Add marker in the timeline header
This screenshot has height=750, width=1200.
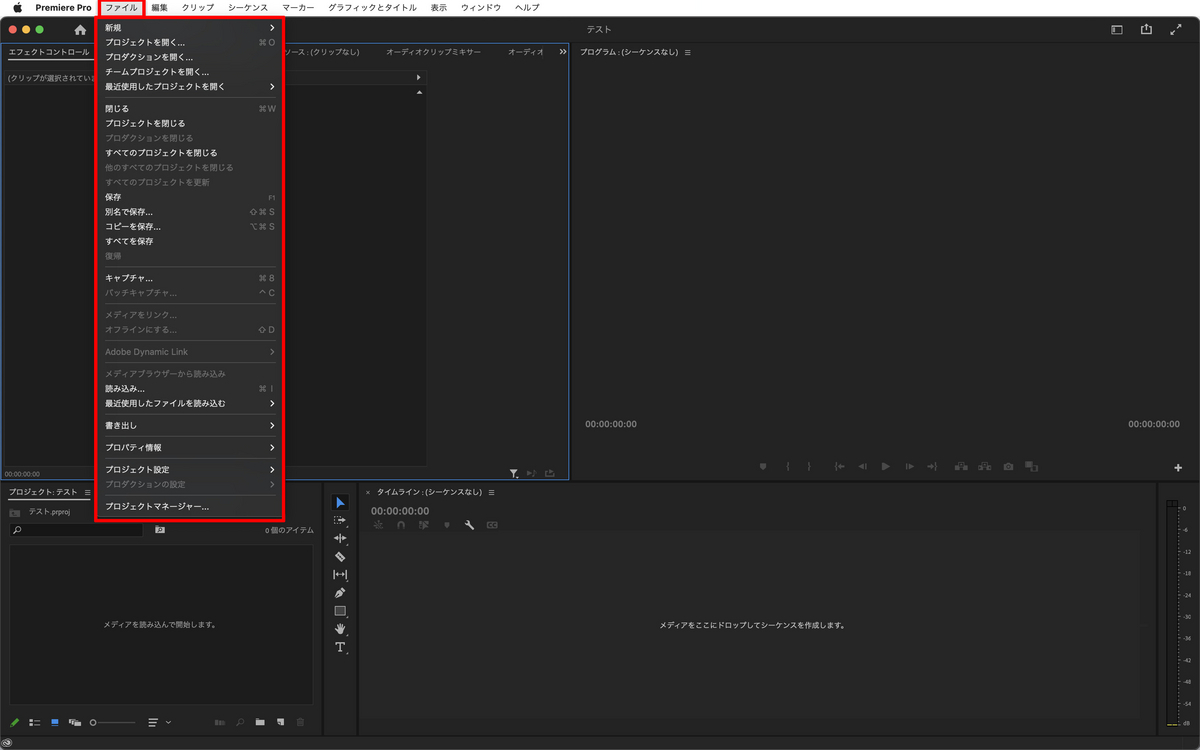tap(447, 525)
